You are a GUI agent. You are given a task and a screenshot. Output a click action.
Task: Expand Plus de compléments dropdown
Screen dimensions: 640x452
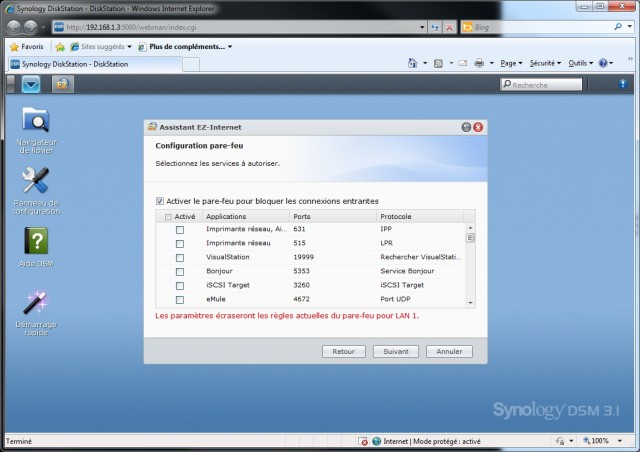coord(230,47)
